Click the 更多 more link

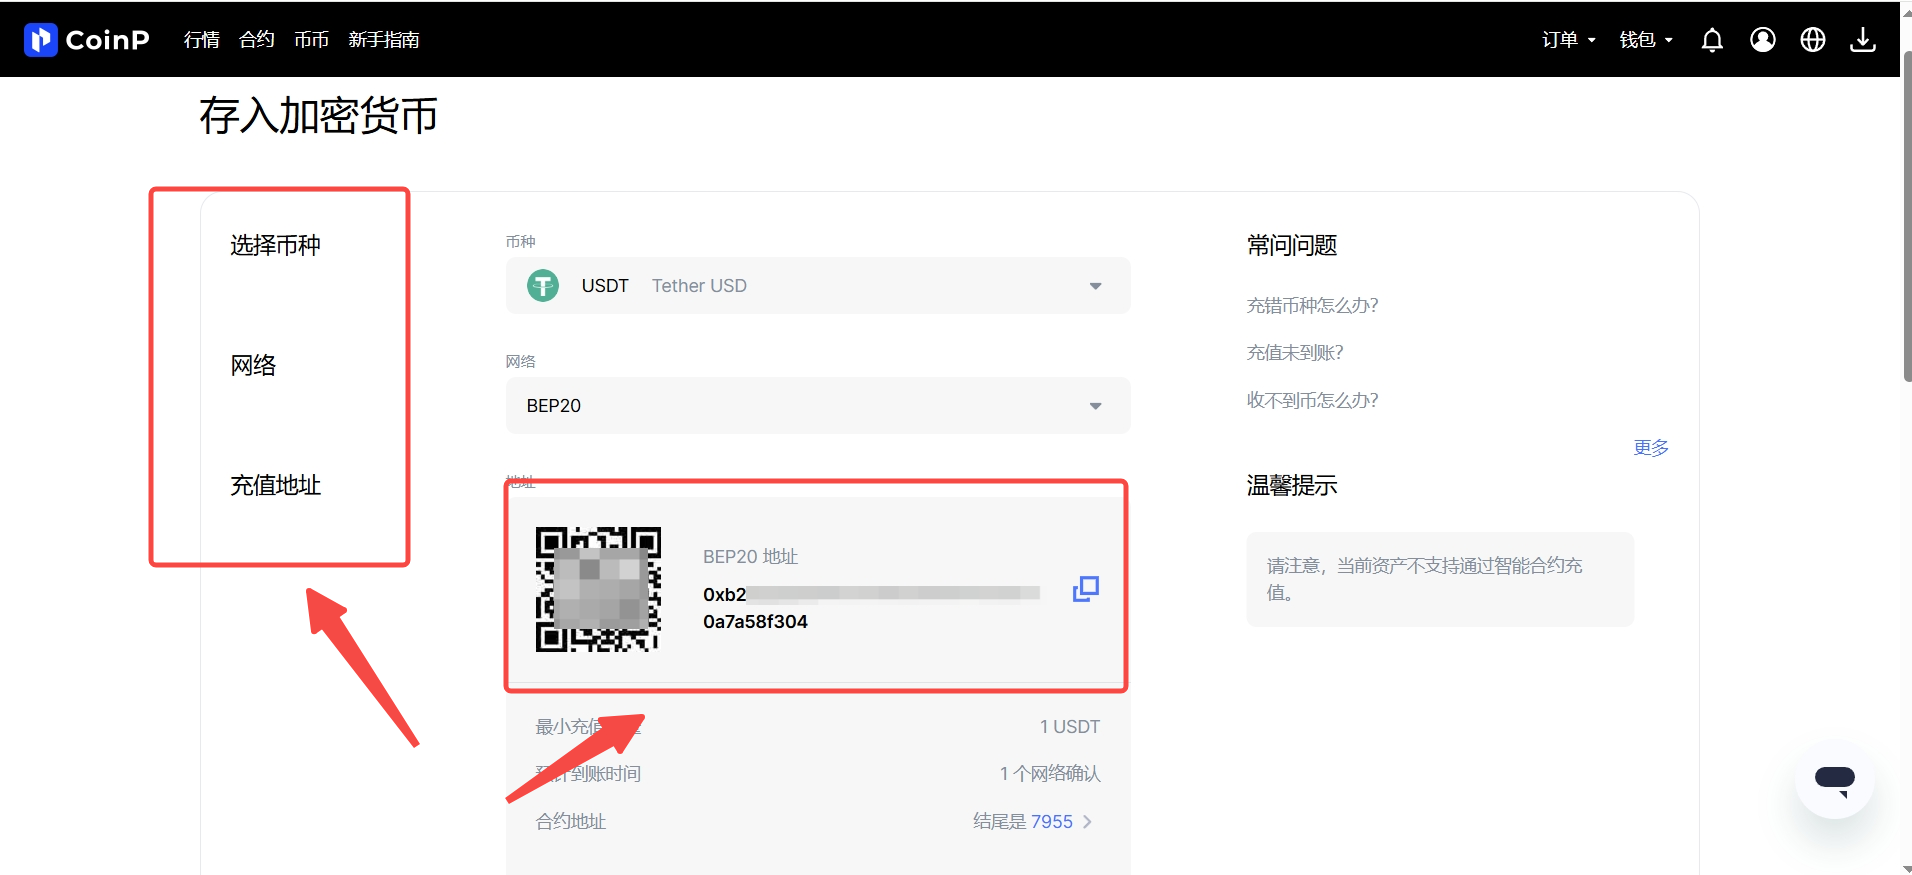(1651, 448)
